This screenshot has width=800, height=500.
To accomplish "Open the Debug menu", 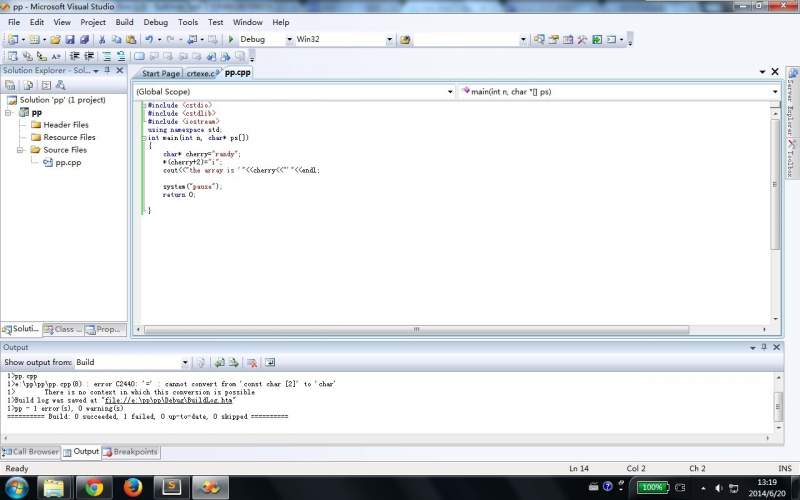I will (156, 22).
